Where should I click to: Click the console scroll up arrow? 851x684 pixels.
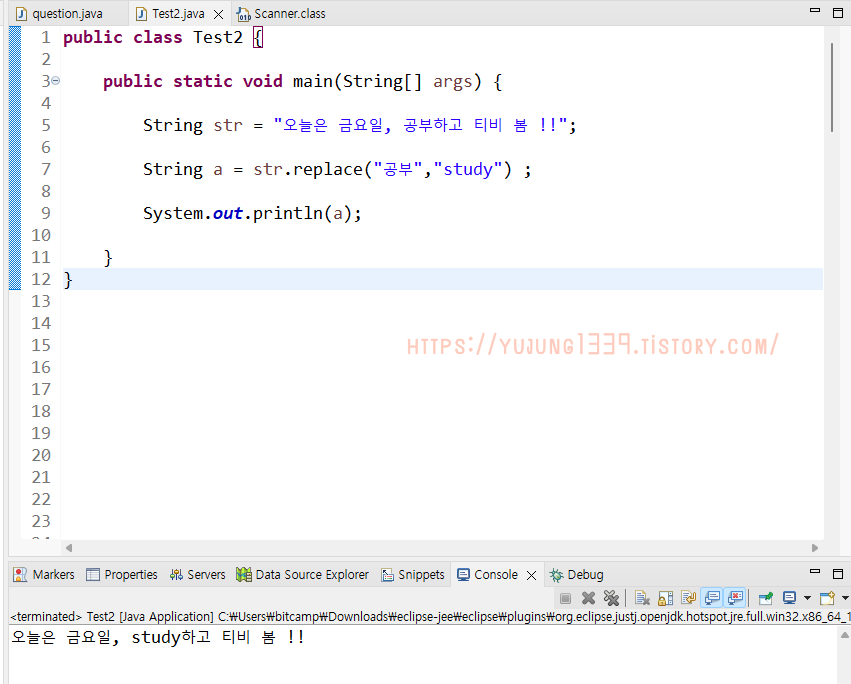[844, 635]
